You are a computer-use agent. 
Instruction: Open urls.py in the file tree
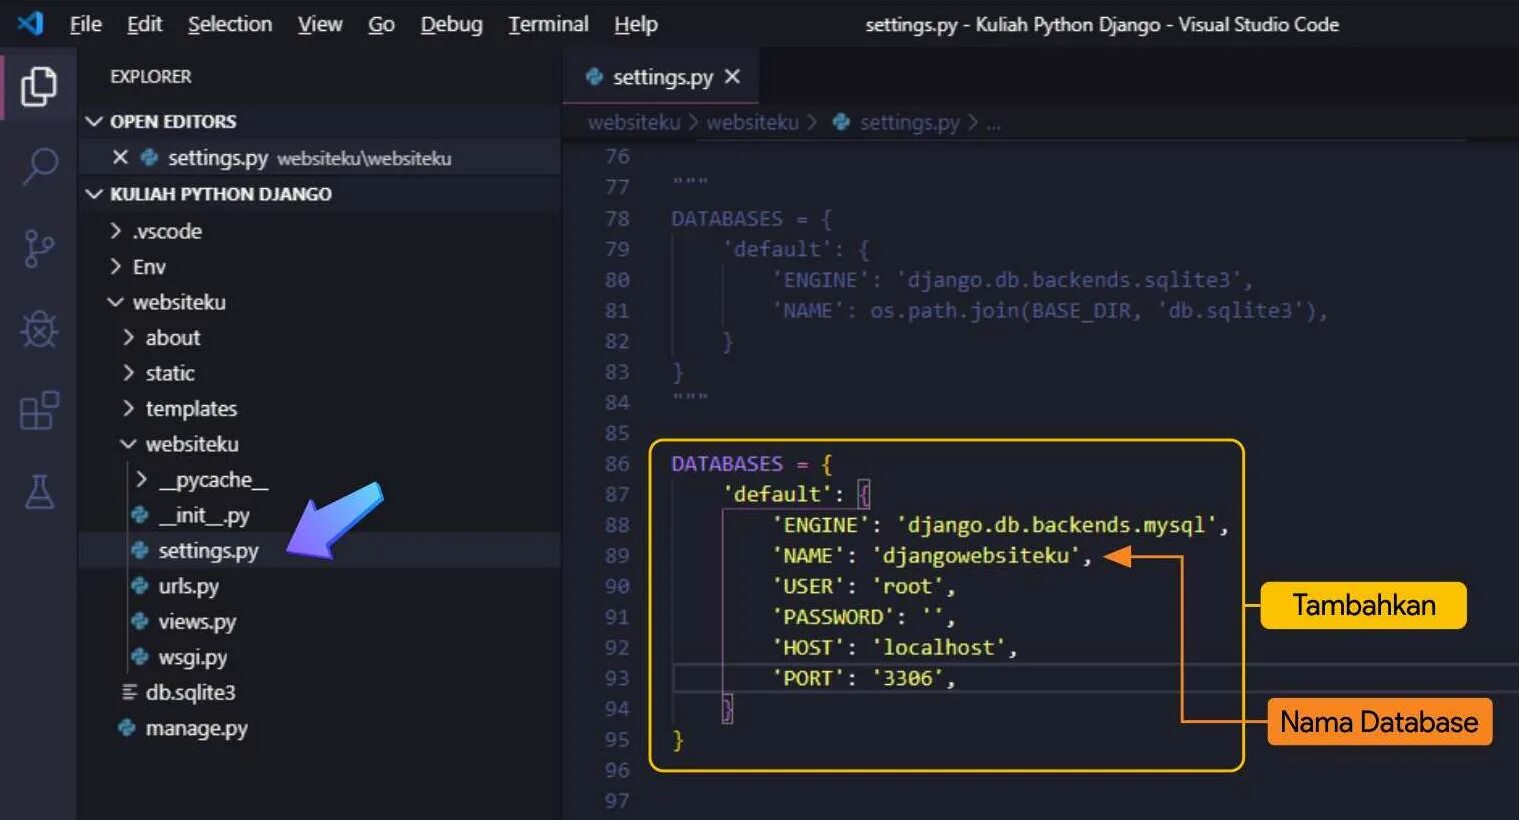(188, 586)
